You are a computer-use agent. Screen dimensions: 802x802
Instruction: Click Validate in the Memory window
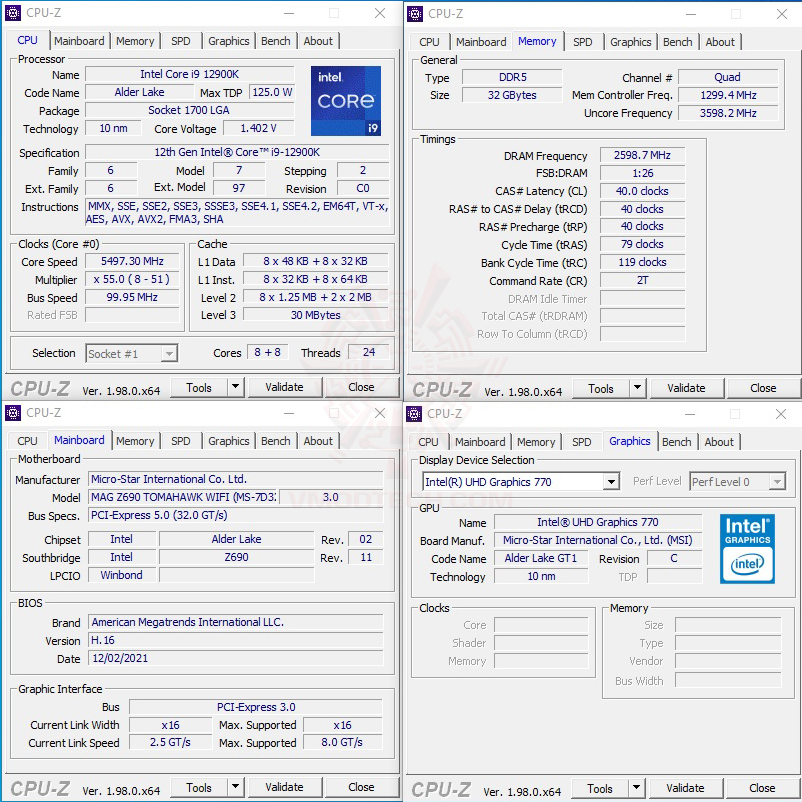point(686,388)
